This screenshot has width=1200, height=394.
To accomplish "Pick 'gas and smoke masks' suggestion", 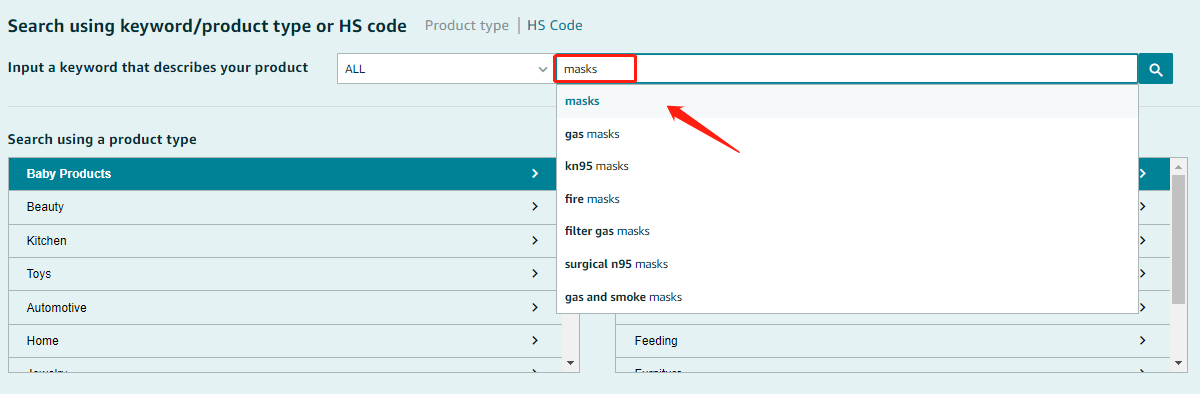I will (847, 297).
